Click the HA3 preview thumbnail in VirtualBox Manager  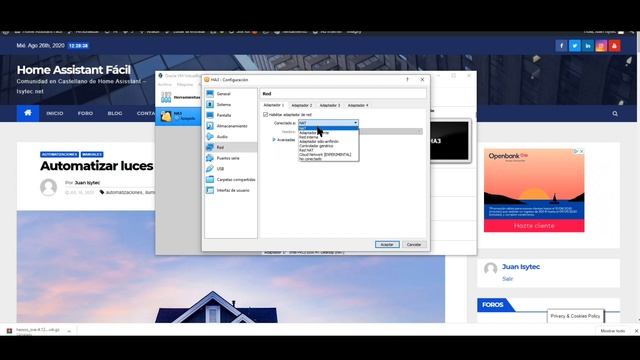(450, 141)
